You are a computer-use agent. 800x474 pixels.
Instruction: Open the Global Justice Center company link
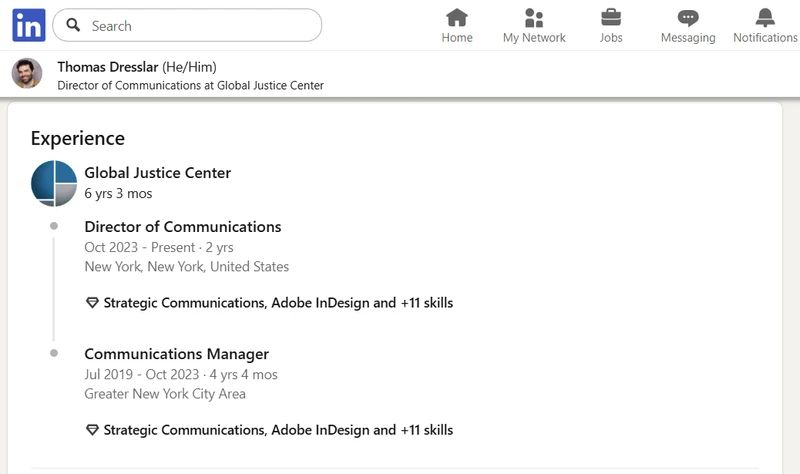pyautogui.click(x=157, y=173)
